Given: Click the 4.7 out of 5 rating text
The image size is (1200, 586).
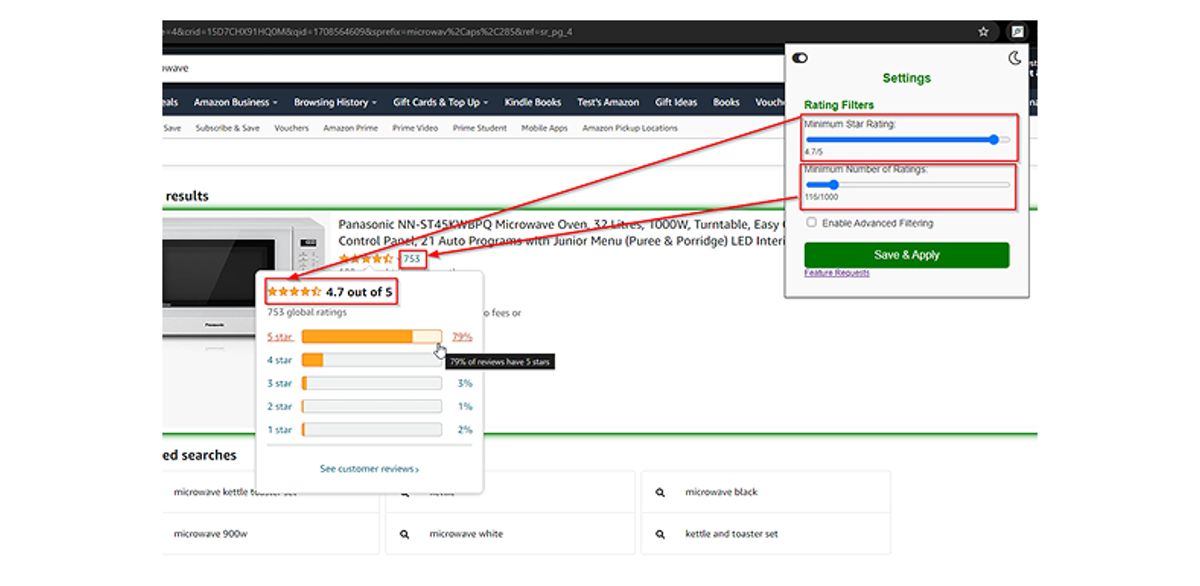Looking at the screenshot, I should pyautogui.click(x=359, y=292).
